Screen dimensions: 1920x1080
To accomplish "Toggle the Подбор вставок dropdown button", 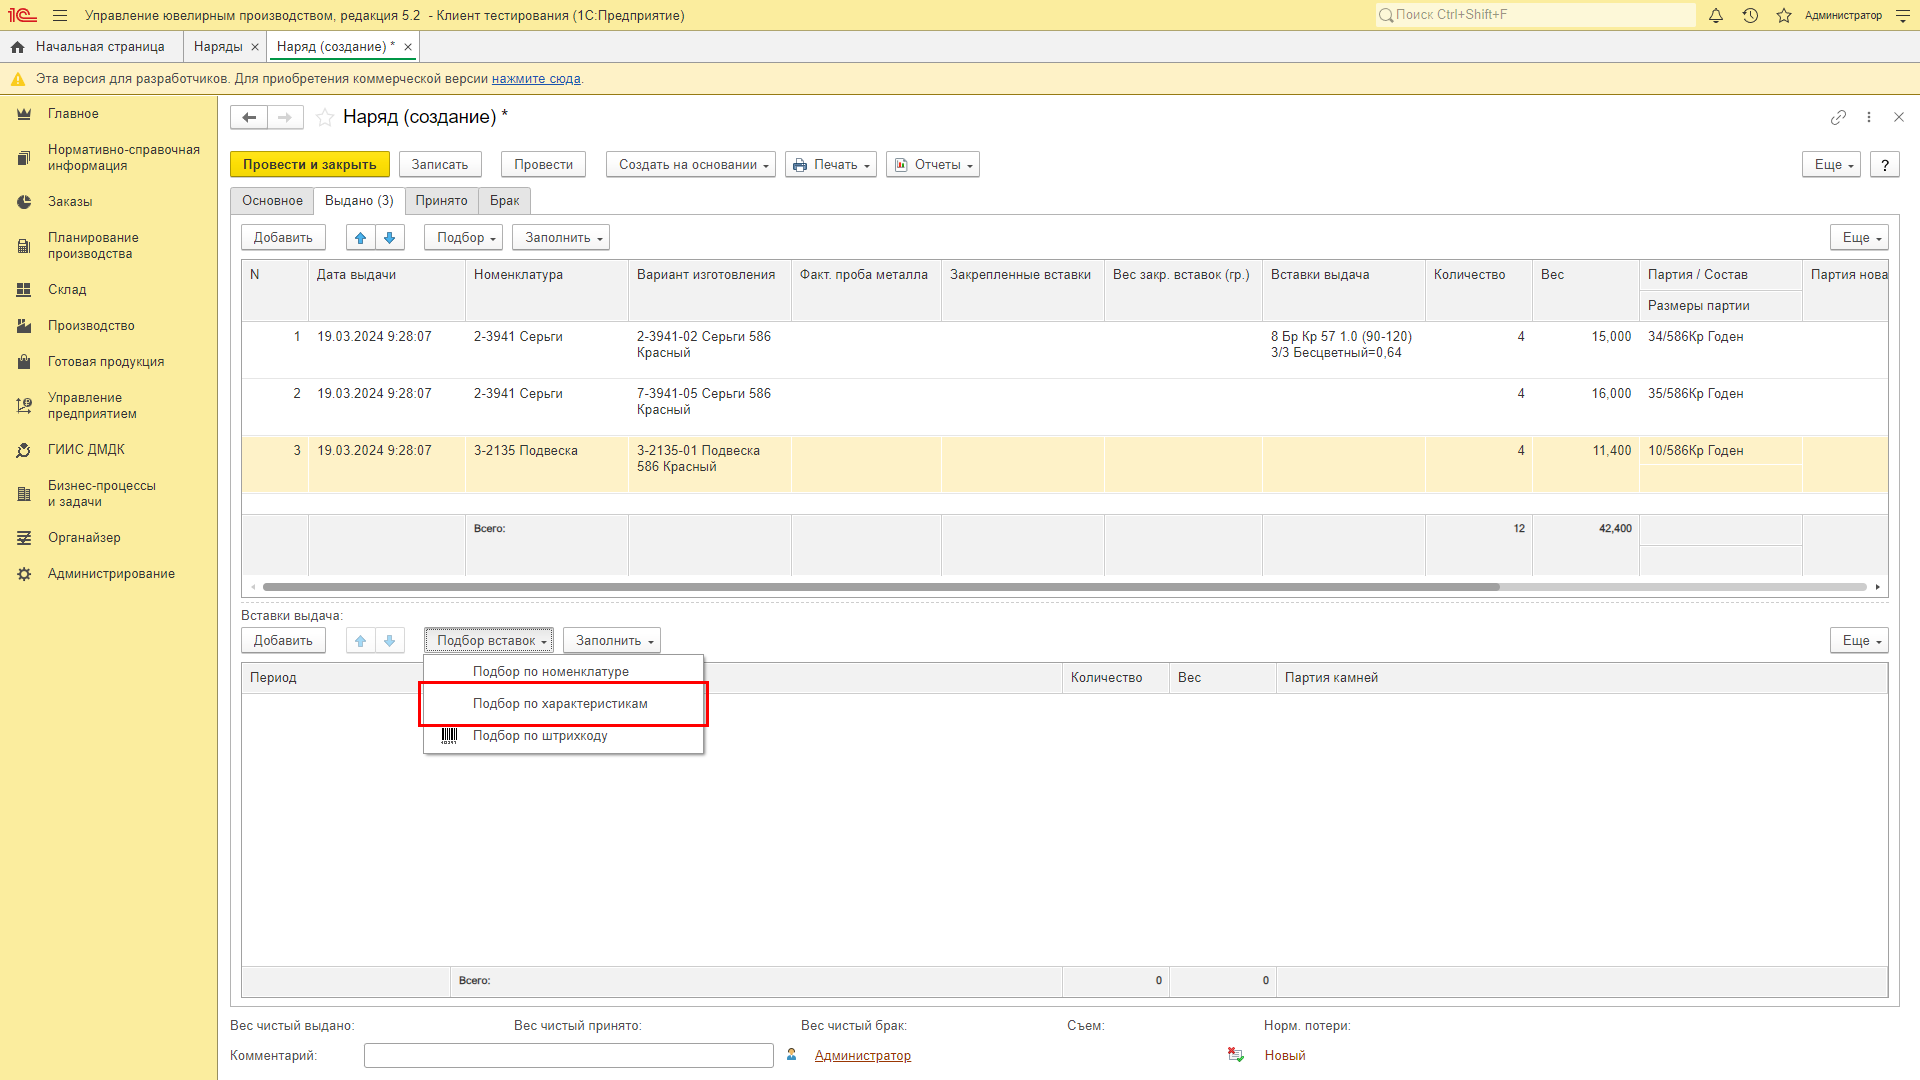I will 489,641.
